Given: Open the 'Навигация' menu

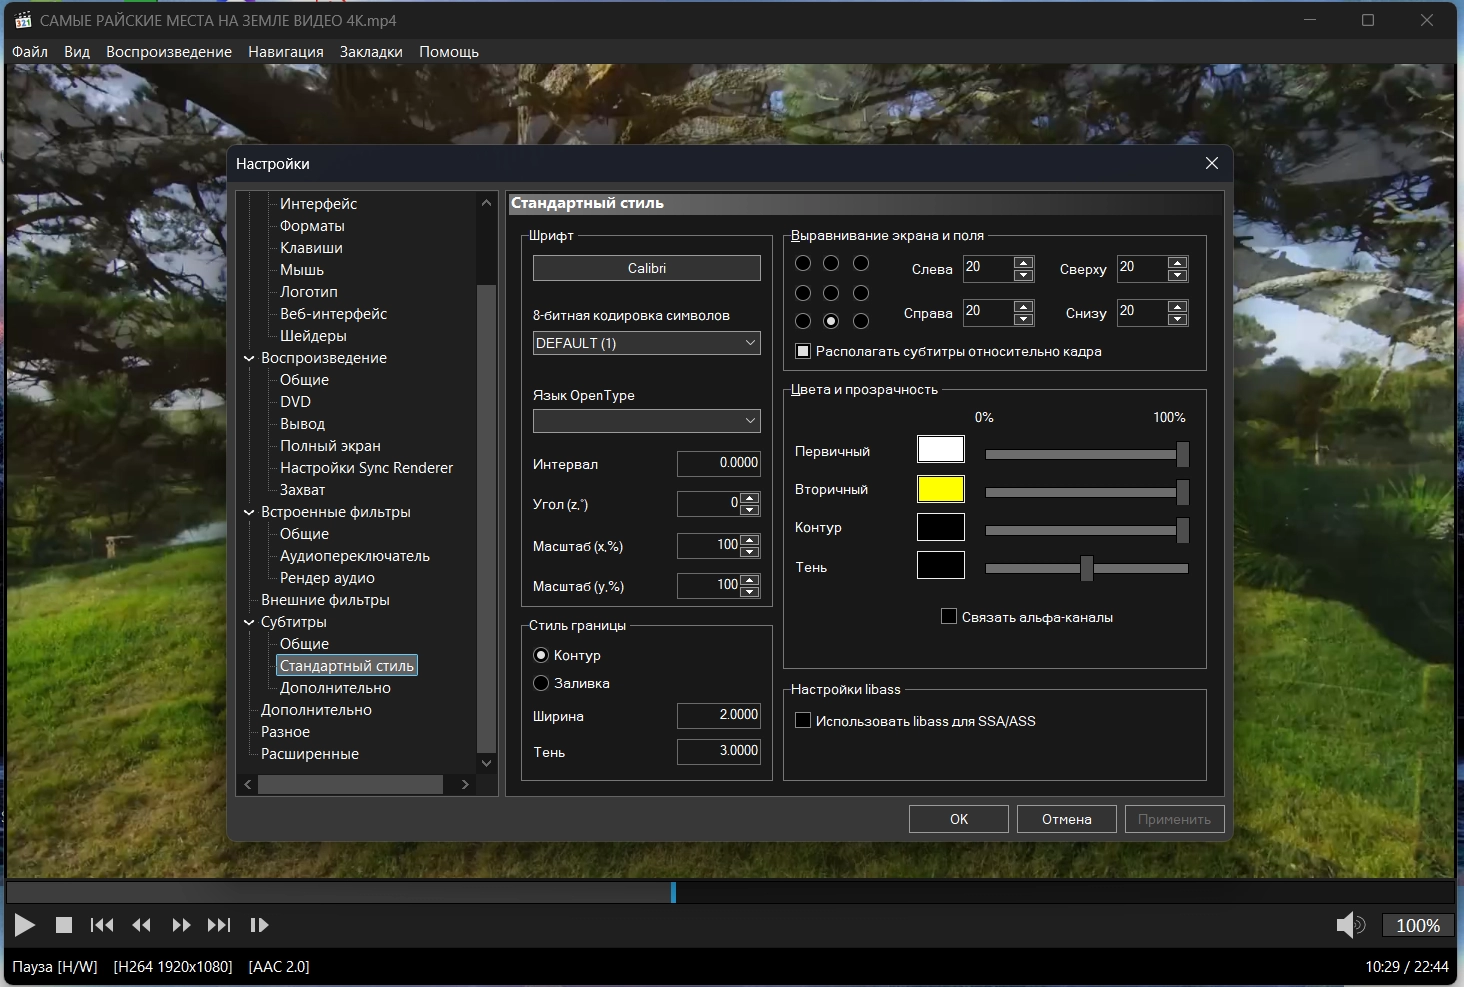Looking at the screenshot, I should coord(286,52).
